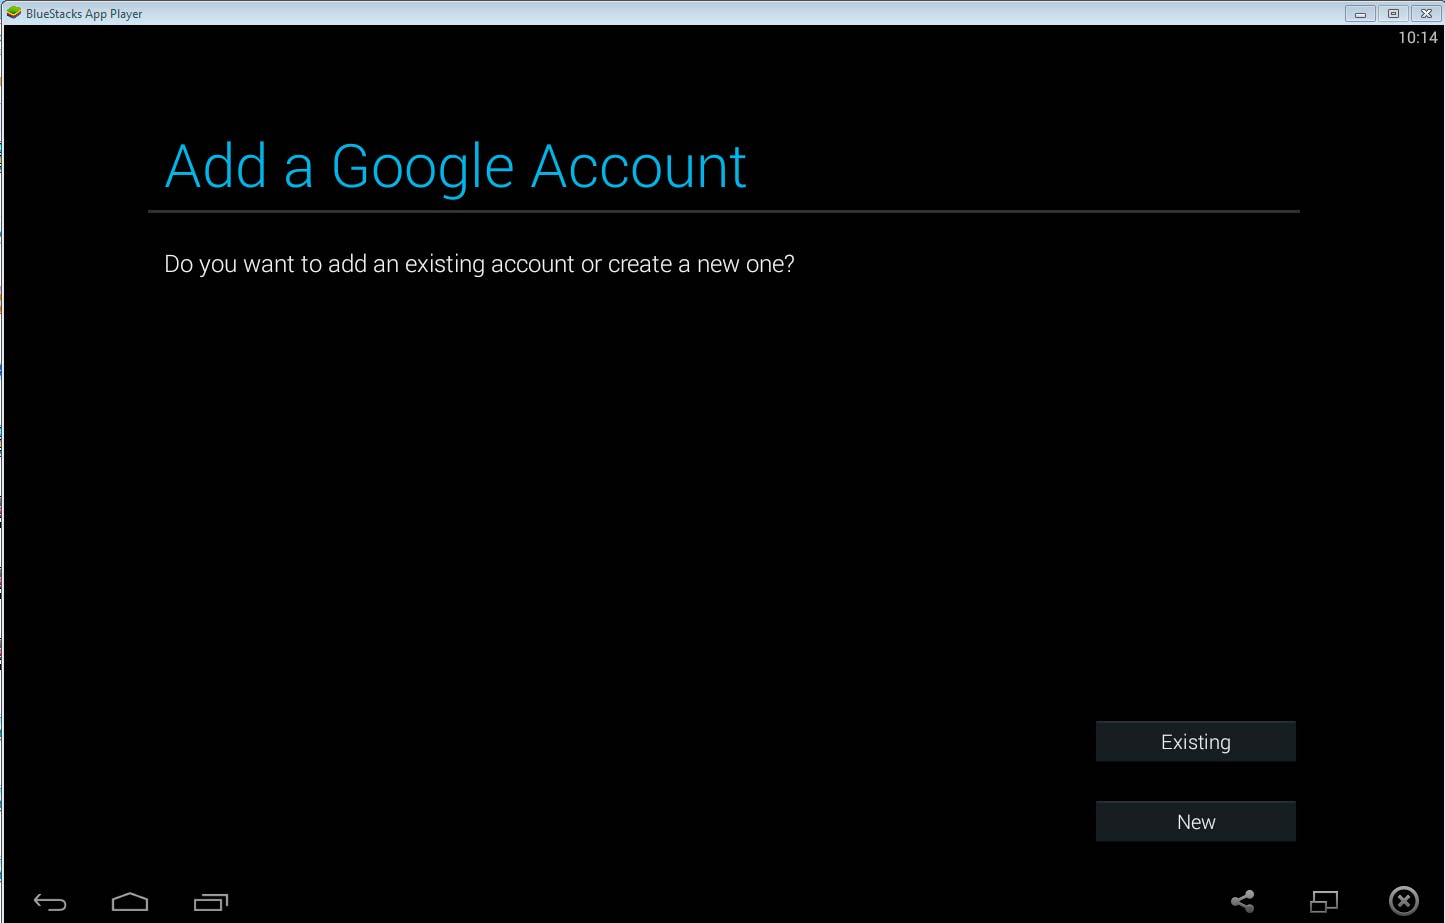The image size is (1445, 923).
Task: Toggle full screen with the window-size icon
Action: click(x=1324, y=901)
